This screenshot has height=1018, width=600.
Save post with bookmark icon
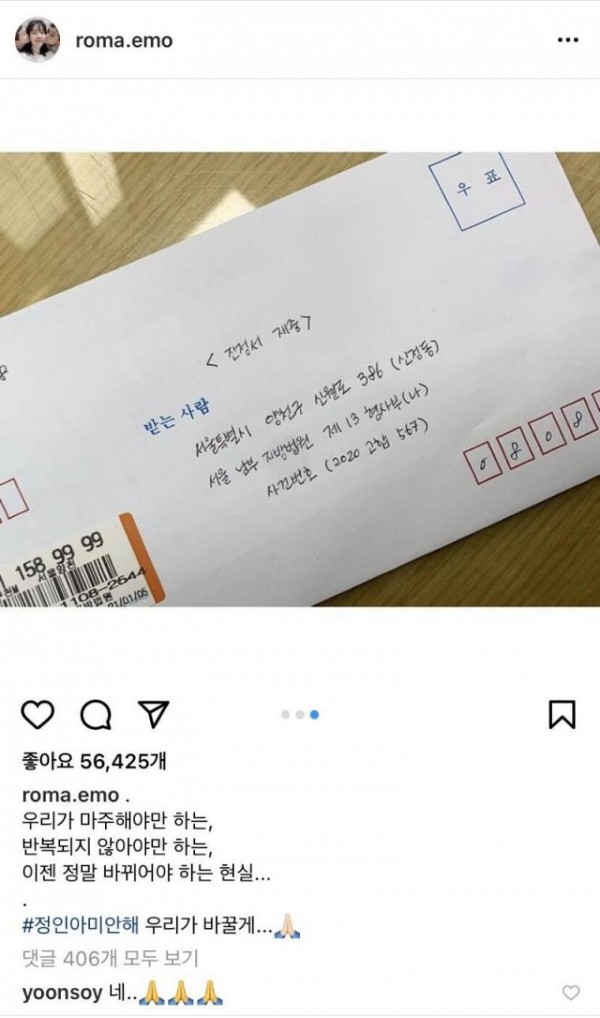562,714
